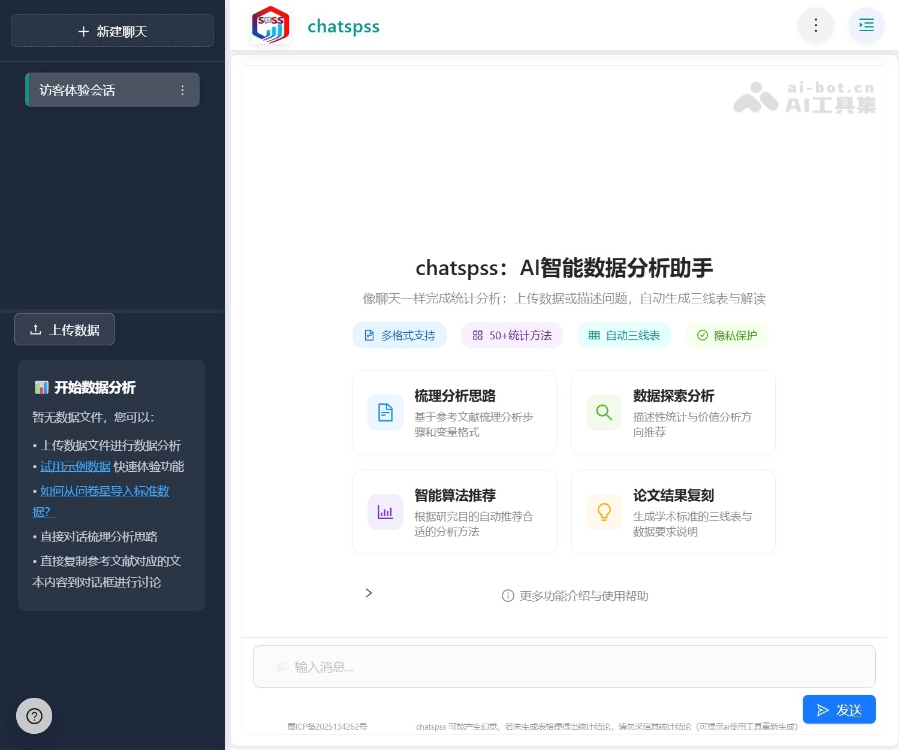The width and height of the screenshot is (900, 750).
Task: Select the 访客体验会话 conversation
Action: pos(112,90)
